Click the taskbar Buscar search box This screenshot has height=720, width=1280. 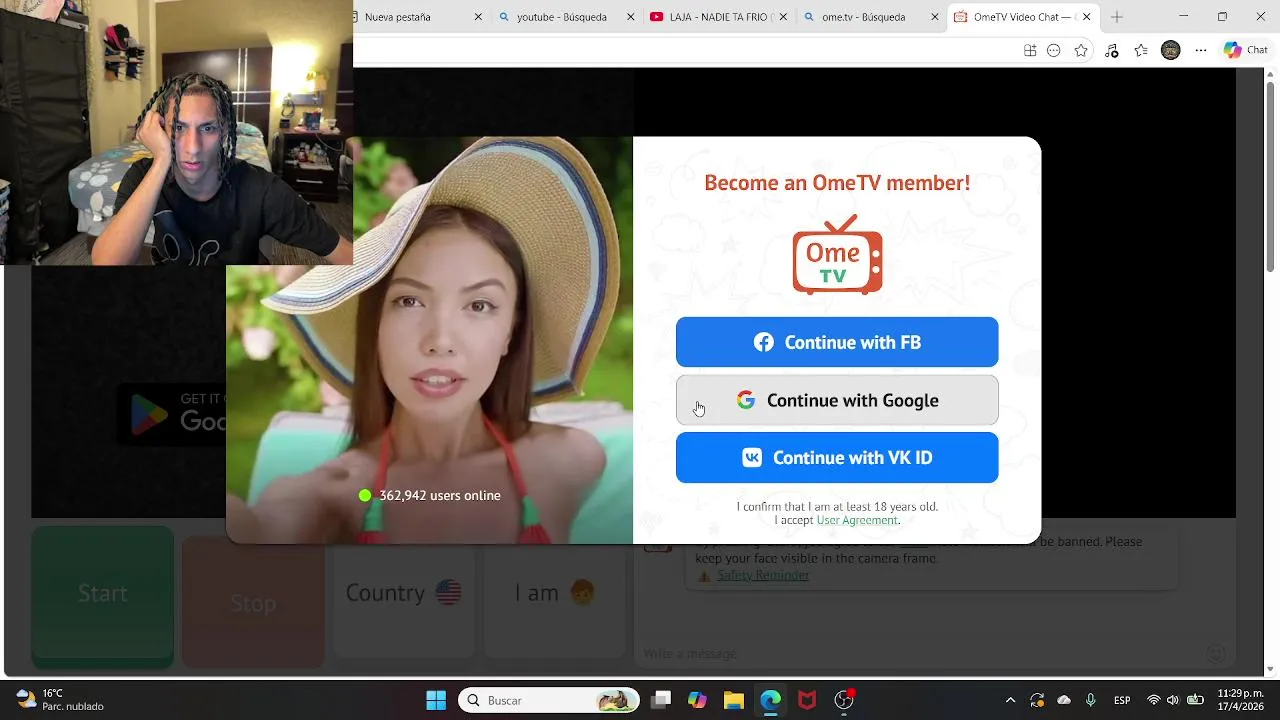coord(549,700)
